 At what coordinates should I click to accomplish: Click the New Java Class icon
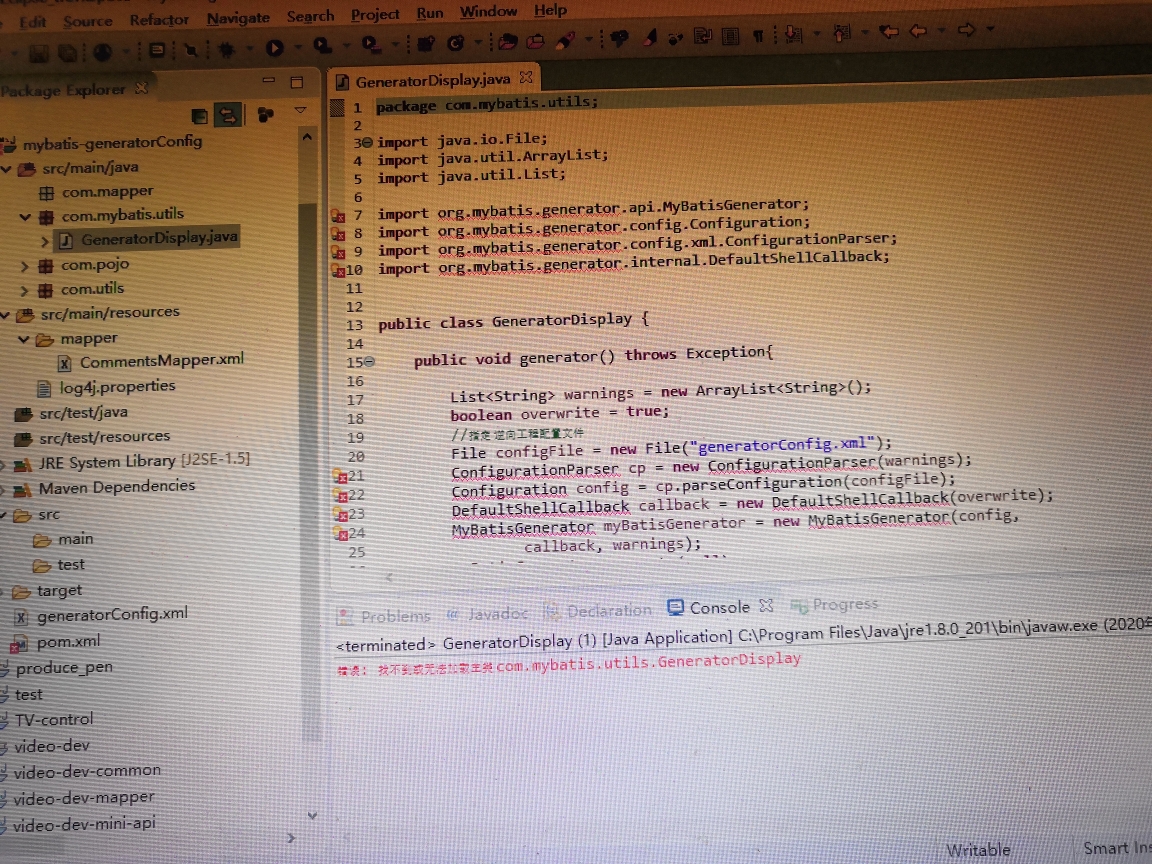click(456, 43)
